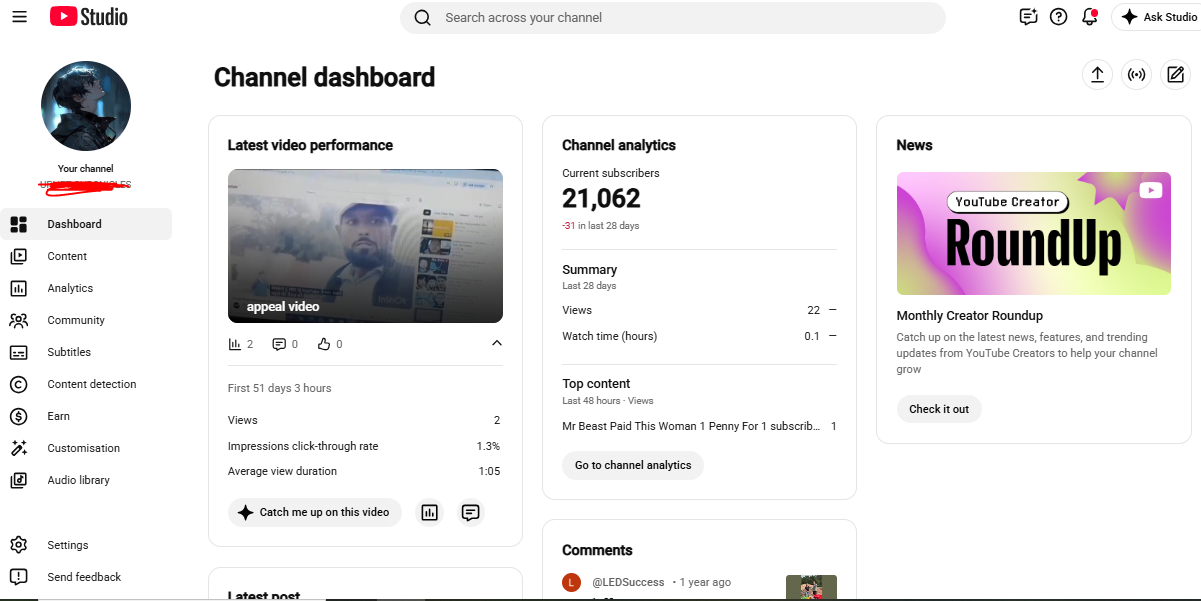Open Subtitles in the sidebar

(x=86, y=352)
